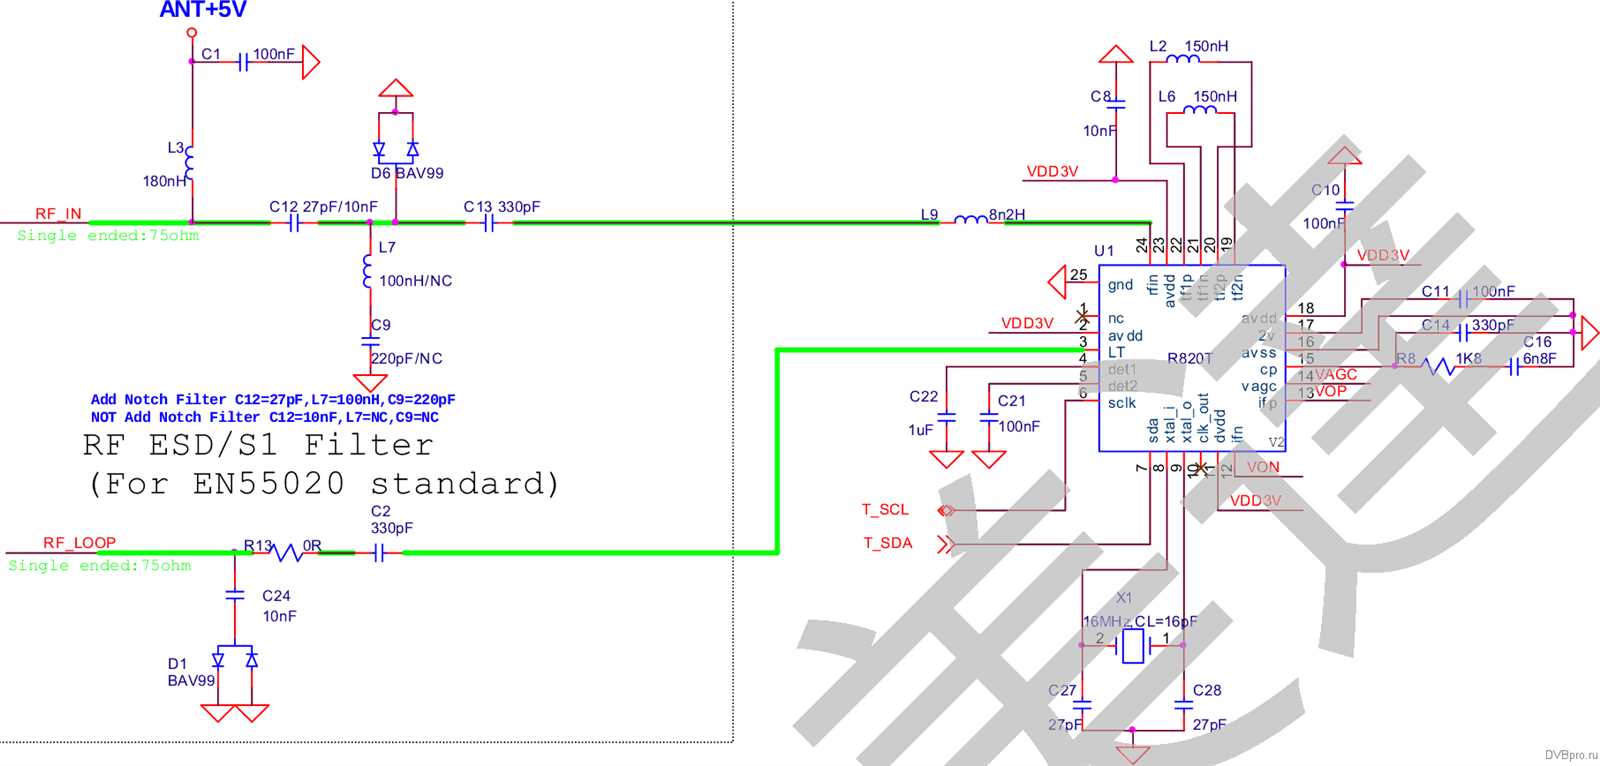Select the D1 BAV99 diode pair
Viewport: 1600px width, 766px height.
pyautogui.click(x=235, y=659)
